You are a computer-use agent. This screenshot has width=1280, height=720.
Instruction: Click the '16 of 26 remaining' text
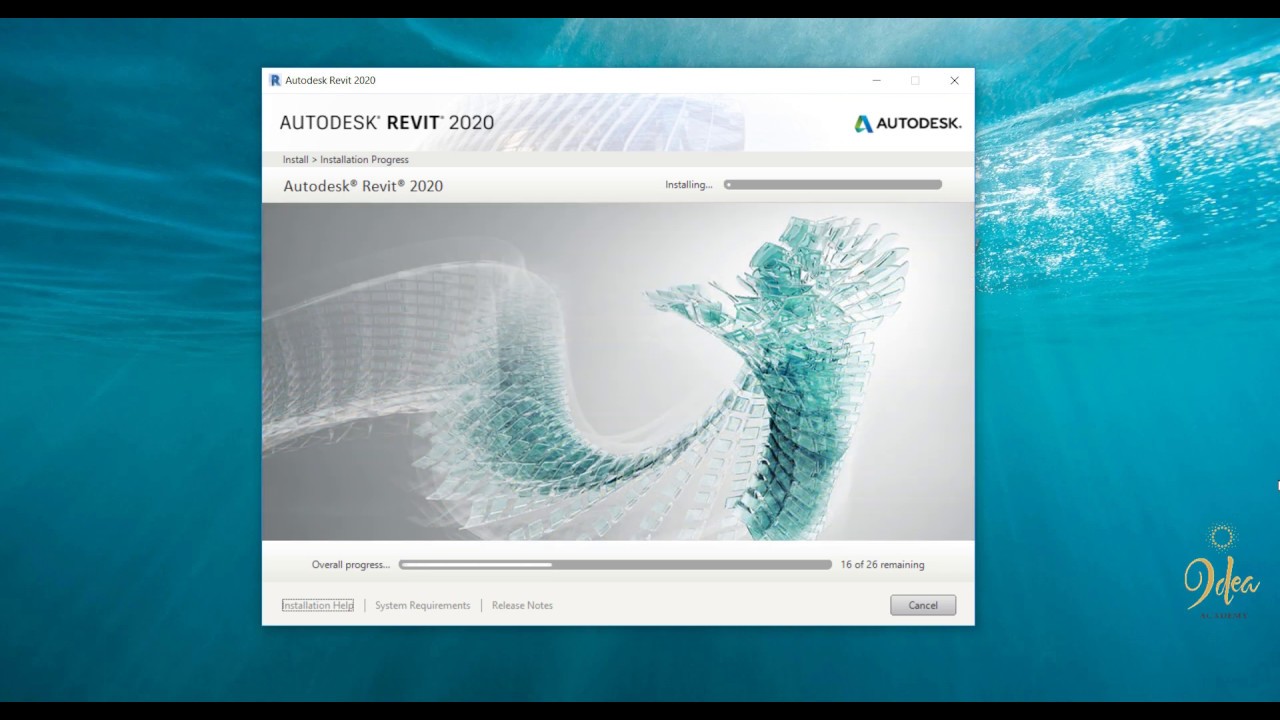pyautogui.click(x=882, y=565)
